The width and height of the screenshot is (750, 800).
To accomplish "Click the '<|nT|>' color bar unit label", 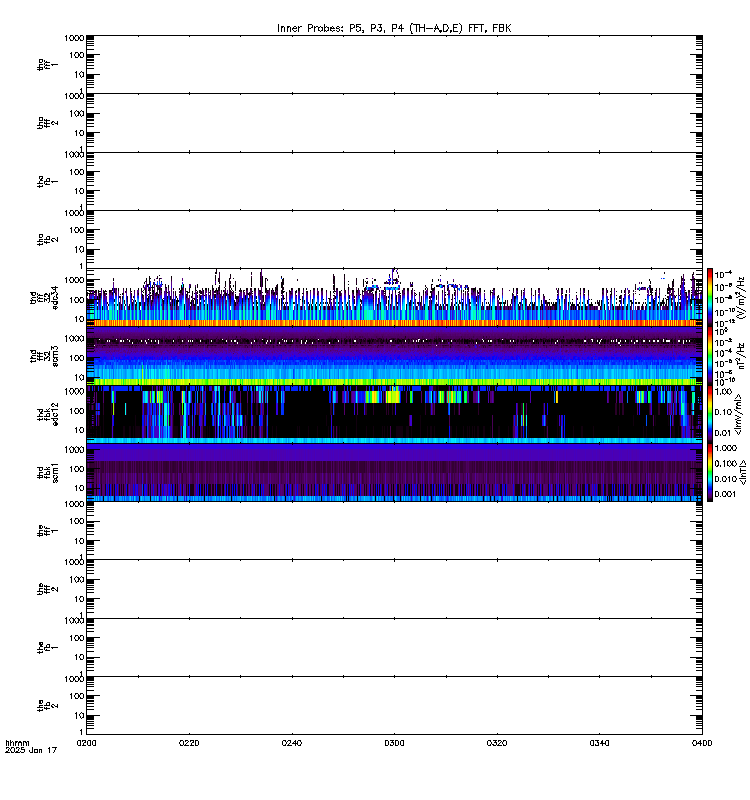I will tap(743, 472).
